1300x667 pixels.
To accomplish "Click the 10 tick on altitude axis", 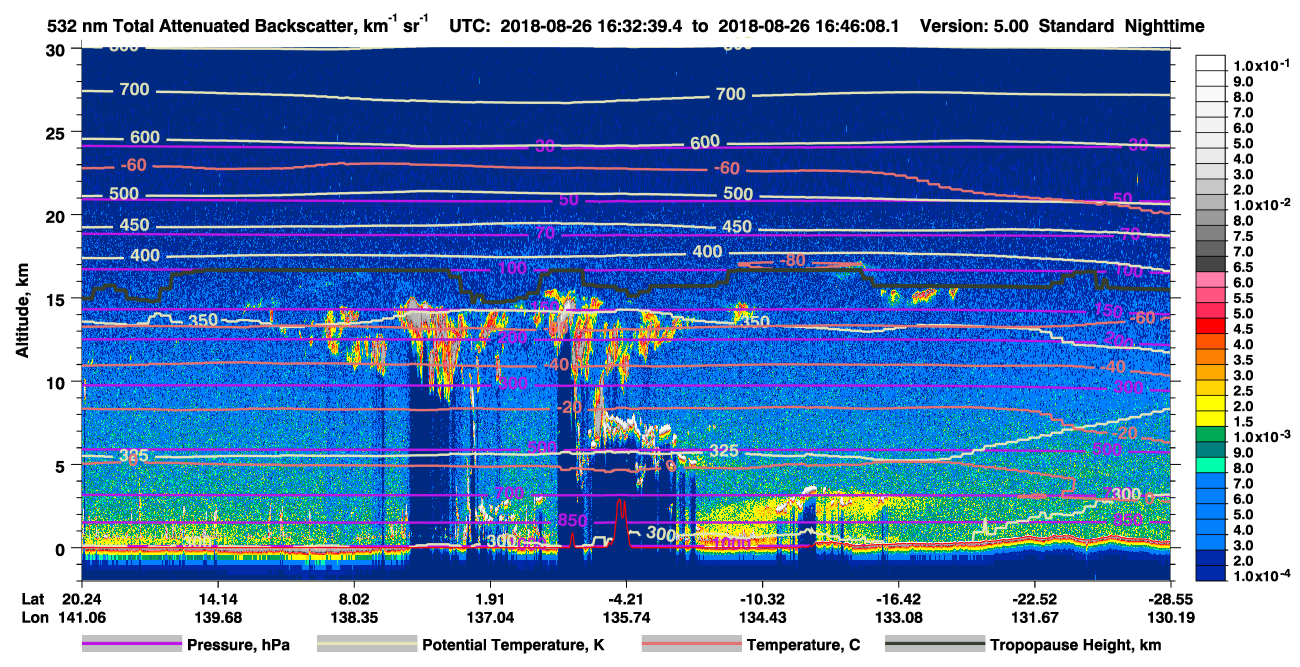I will pyautogui.click(x=57, y=382).
